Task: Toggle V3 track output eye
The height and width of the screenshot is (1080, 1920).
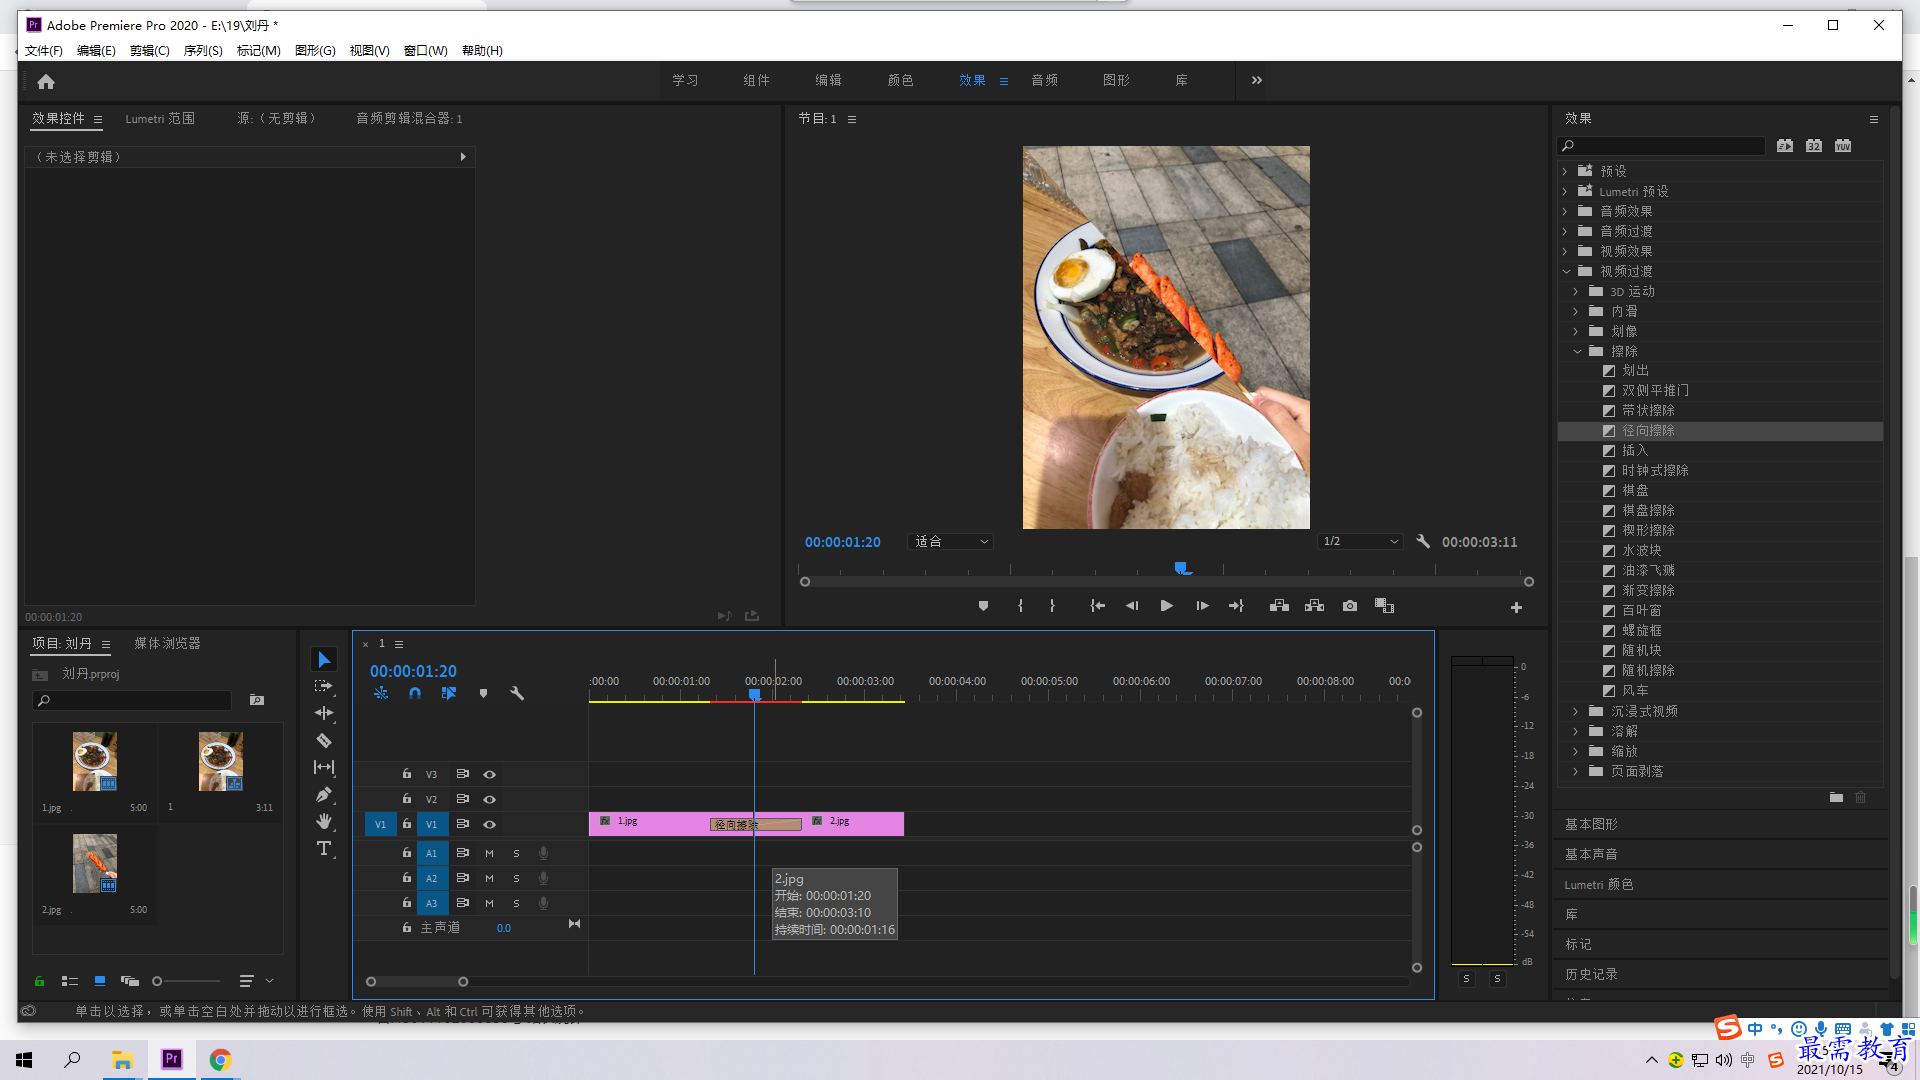Action: (490, 774)
